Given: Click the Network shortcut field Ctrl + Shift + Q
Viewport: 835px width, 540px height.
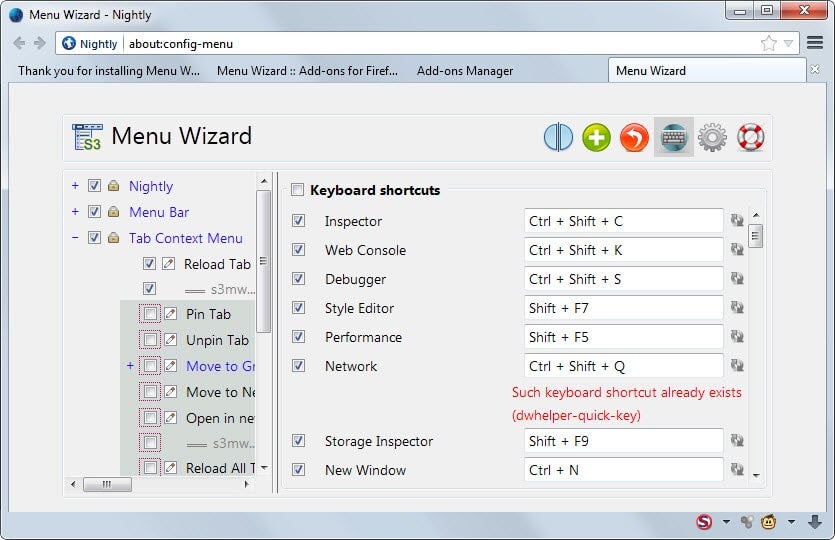Looking at the screenshot, I should 624,366.
